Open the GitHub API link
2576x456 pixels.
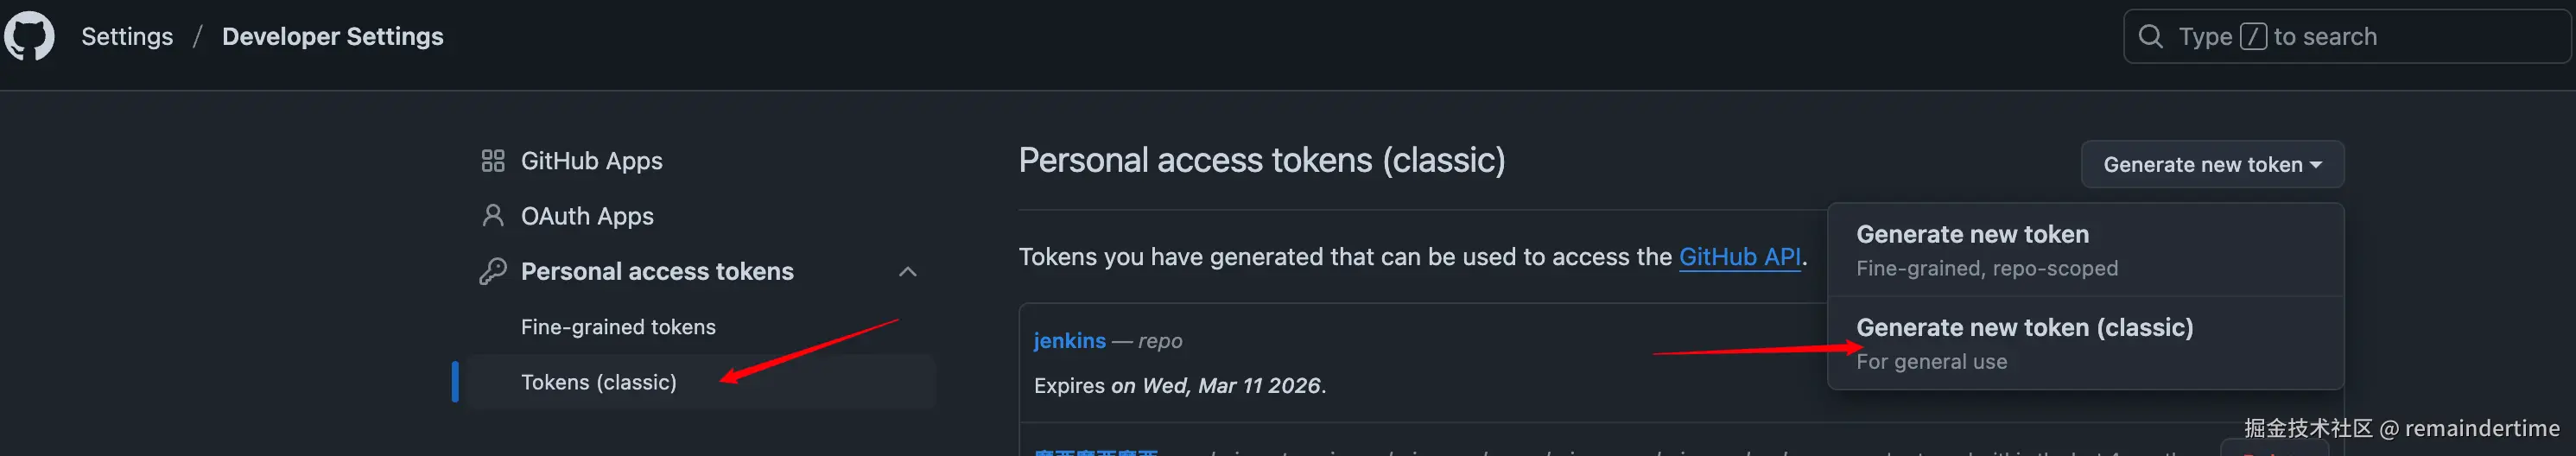(1739, 257)
